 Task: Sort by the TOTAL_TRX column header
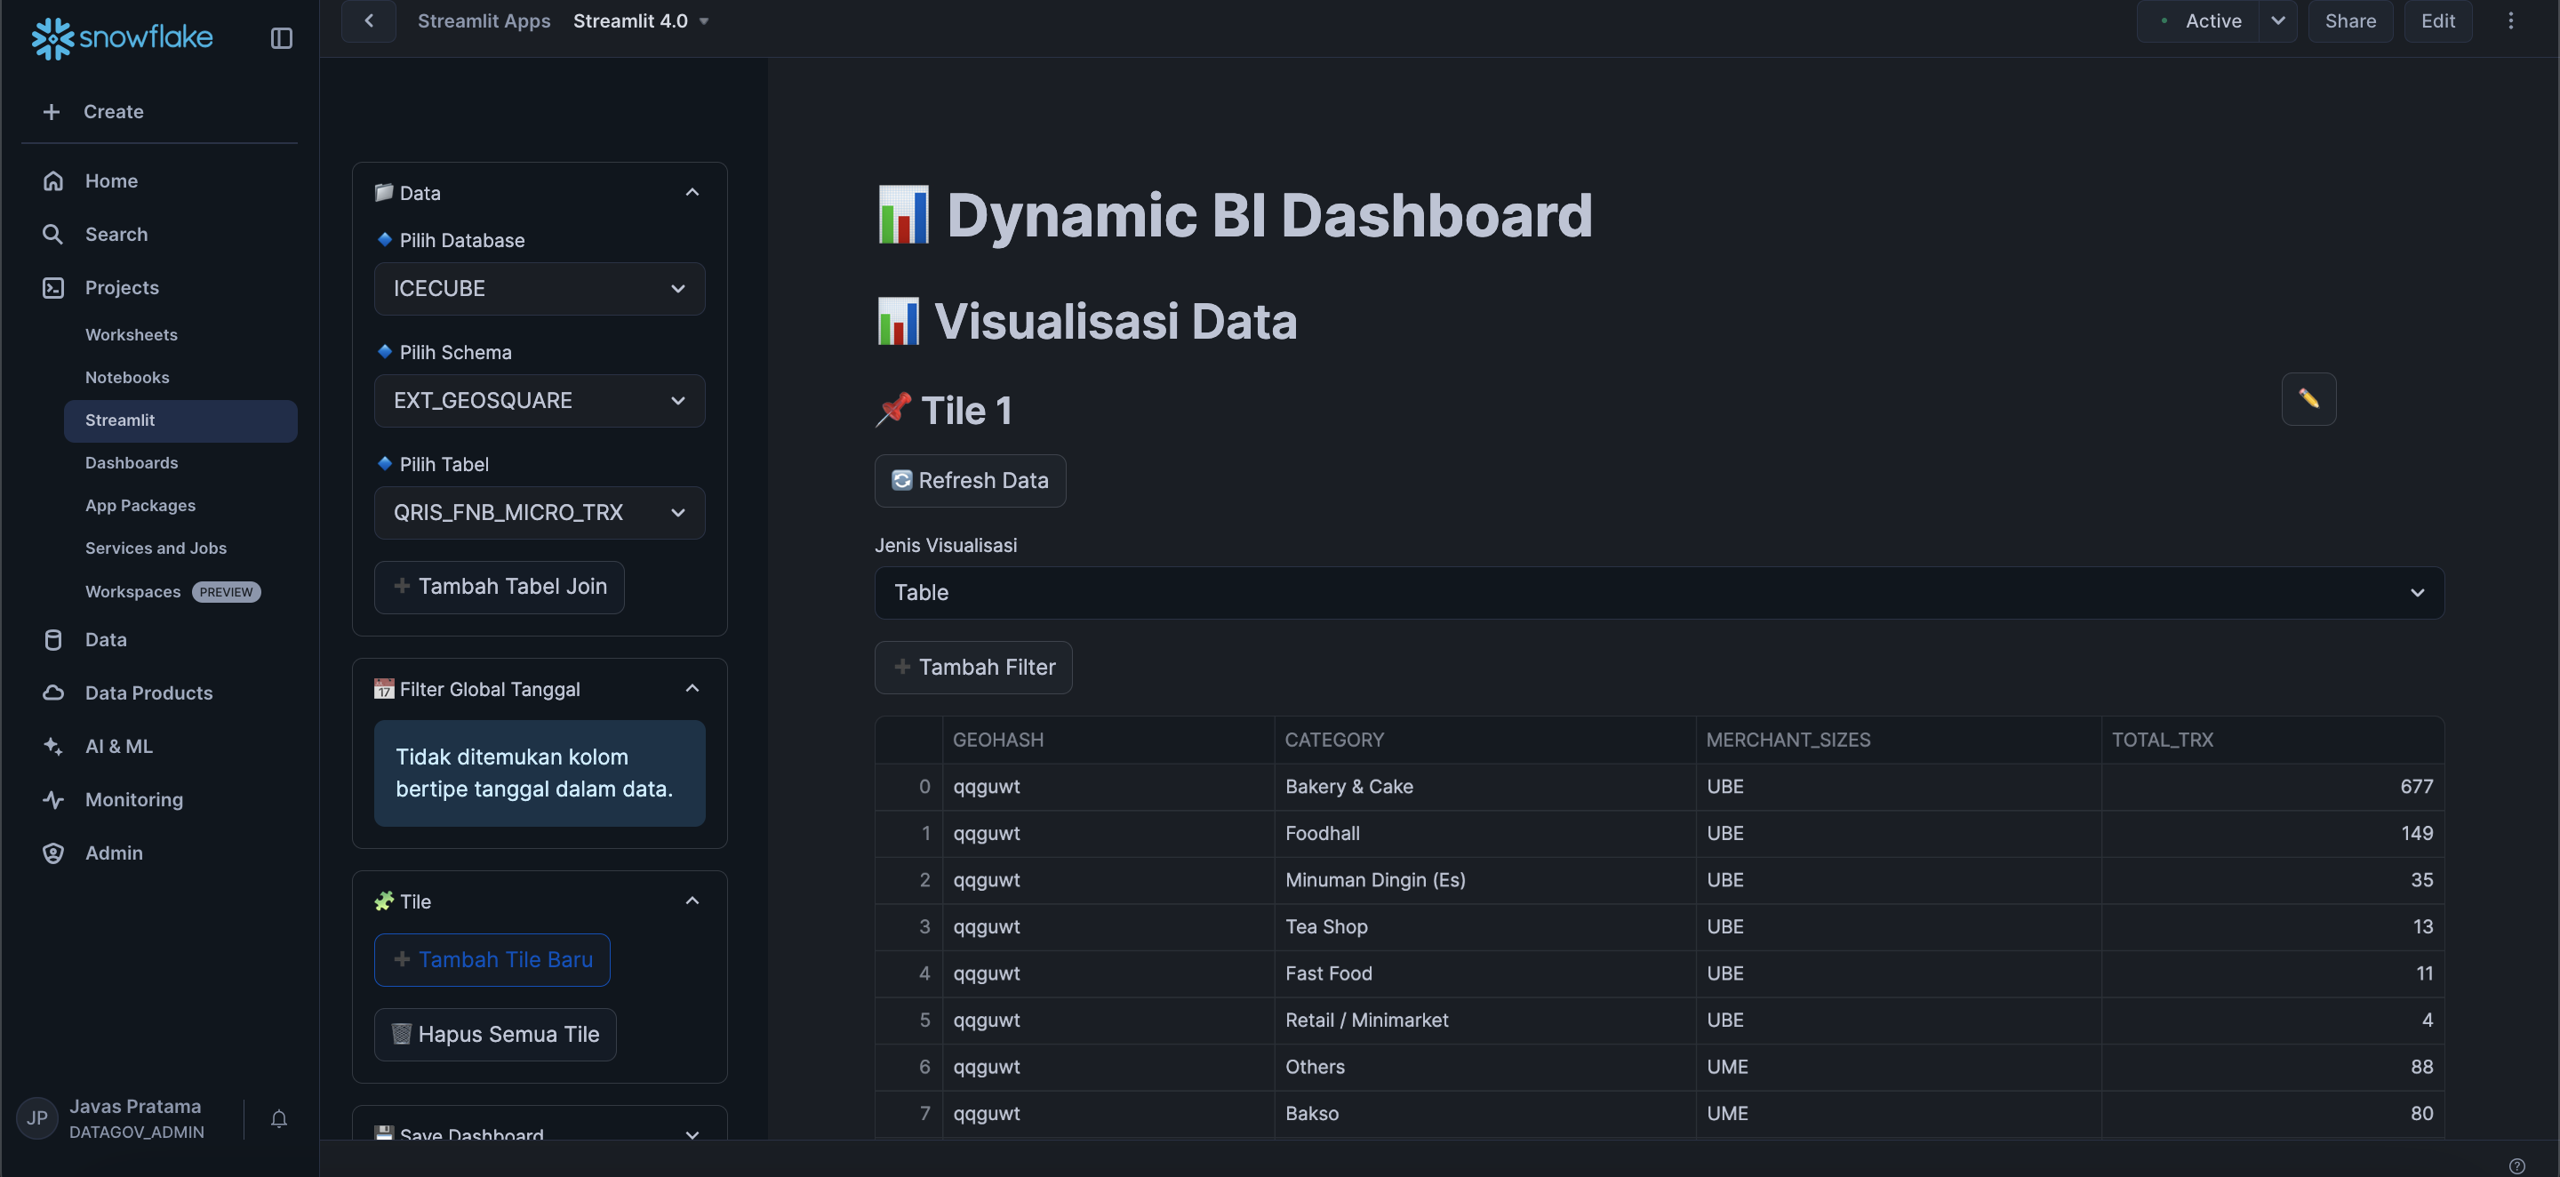click(x=2162, y=740)
